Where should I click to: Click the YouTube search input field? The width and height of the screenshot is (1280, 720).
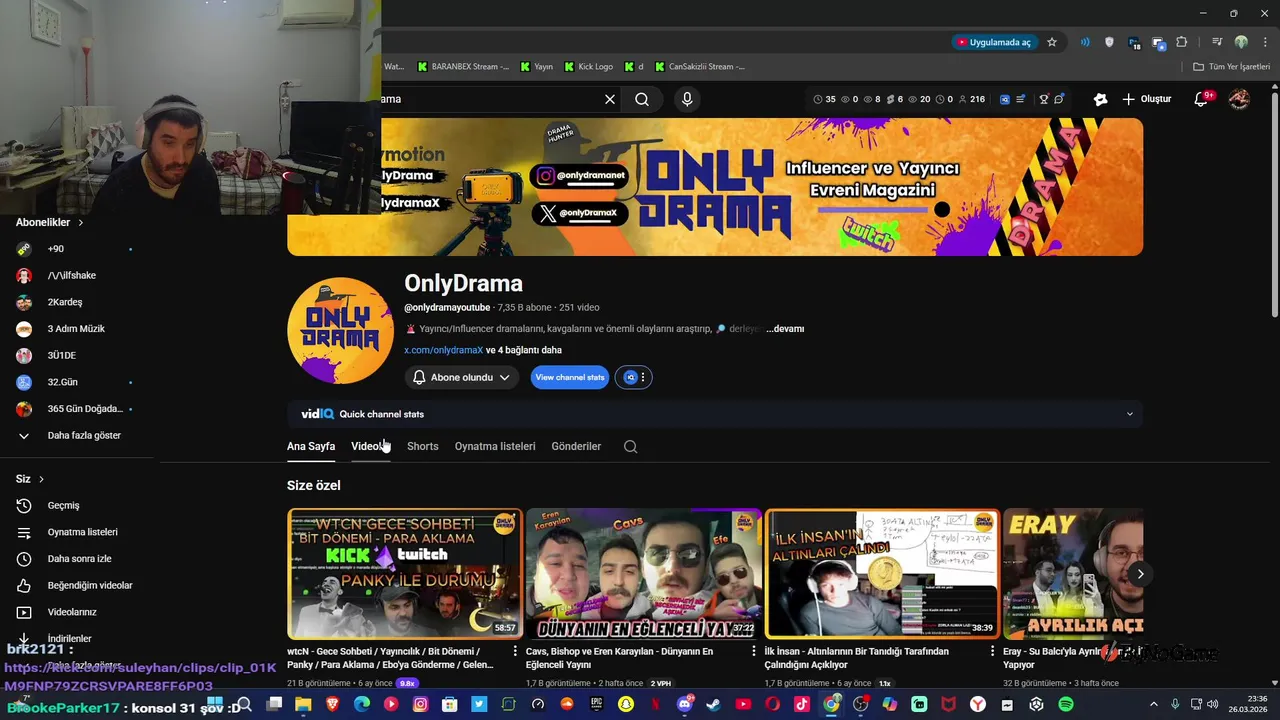coord(490,99)
